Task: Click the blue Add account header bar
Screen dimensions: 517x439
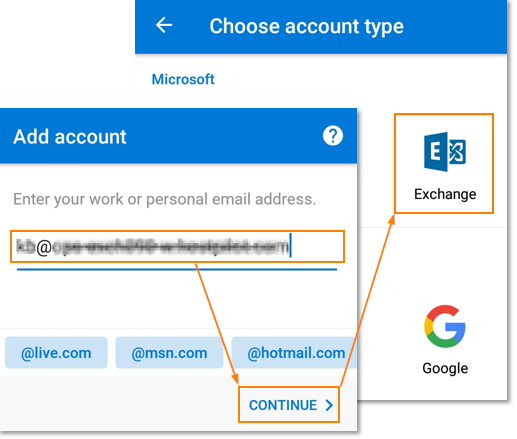Action: point(178,136)
